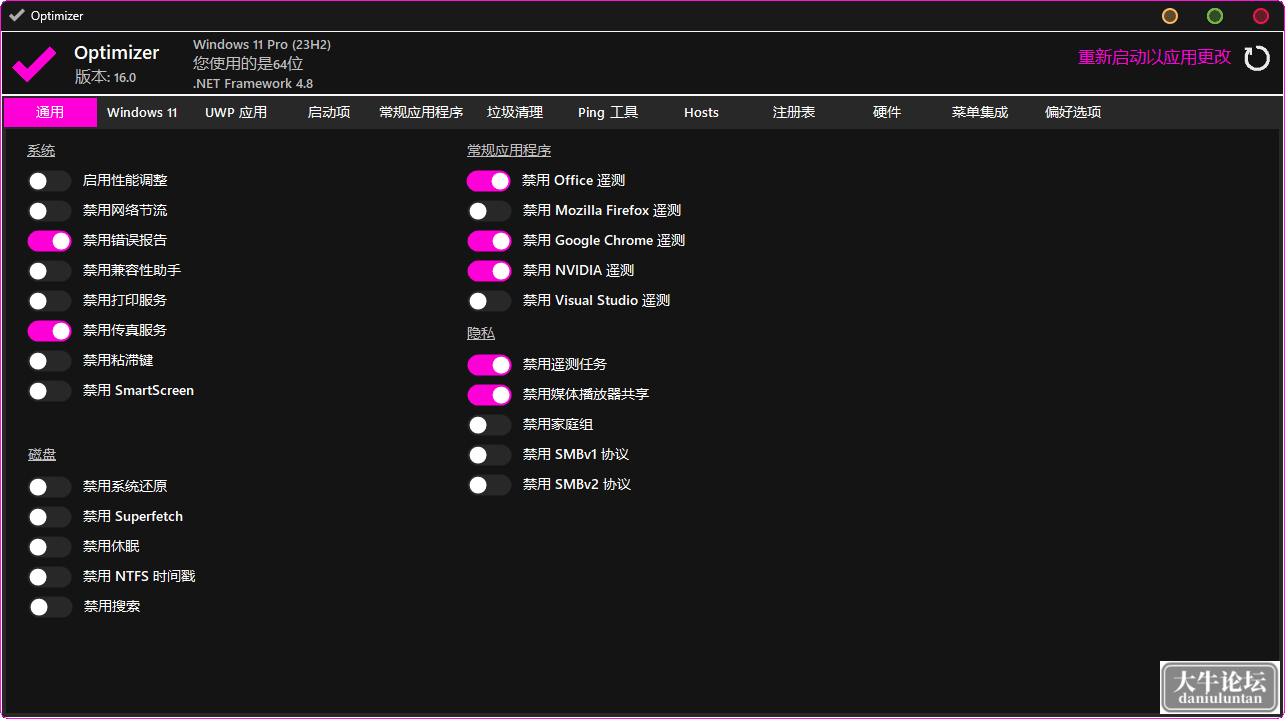Viewport: 1285px width, 719px height.
Task: Toggle 禁用休眠 switch
Action: (49, 547)
